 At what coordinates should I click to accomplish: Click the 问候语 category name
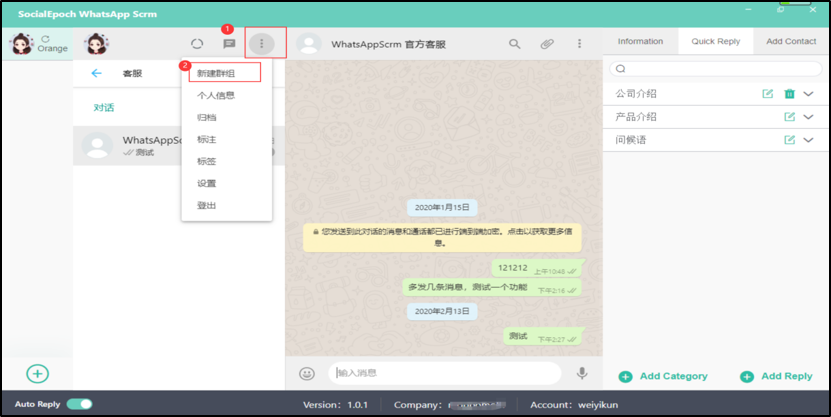[x=631, y=140]
